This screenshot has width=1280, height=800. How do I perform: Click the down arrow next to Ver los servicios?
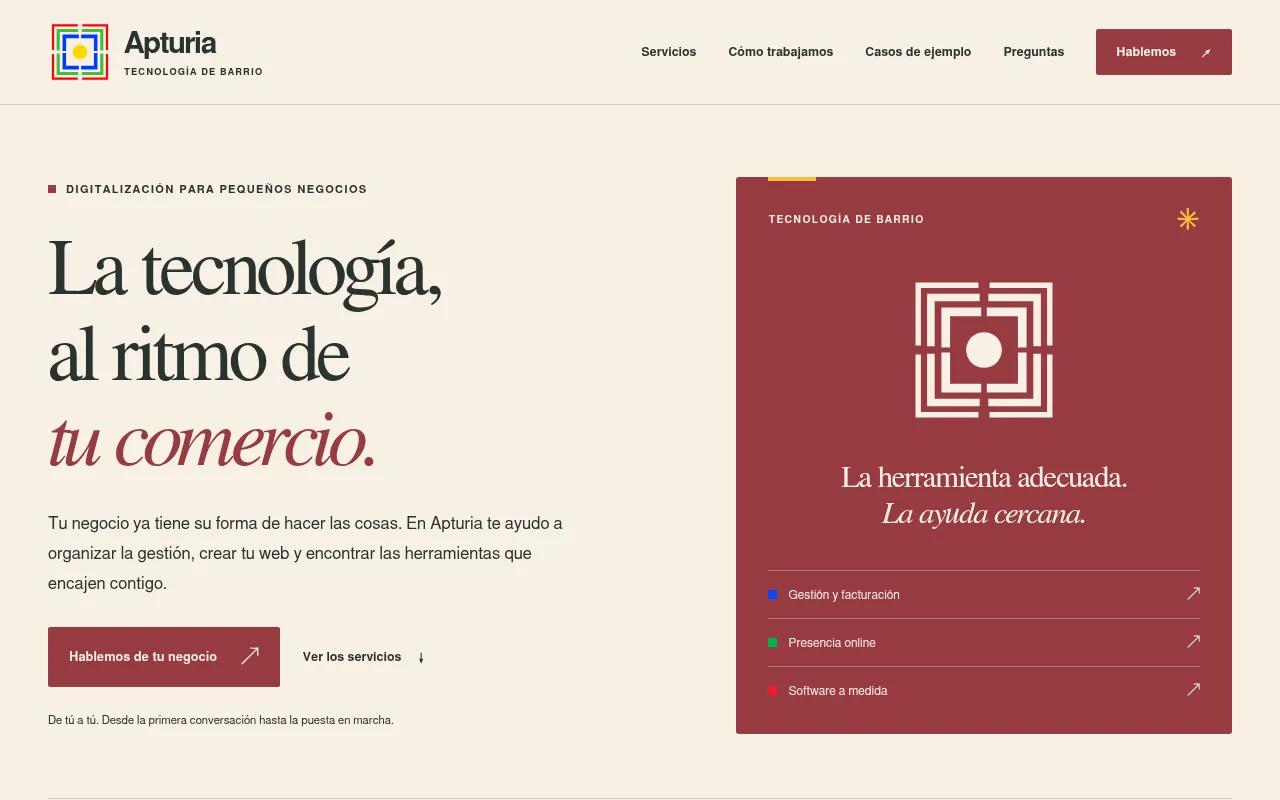pos(421,658)
